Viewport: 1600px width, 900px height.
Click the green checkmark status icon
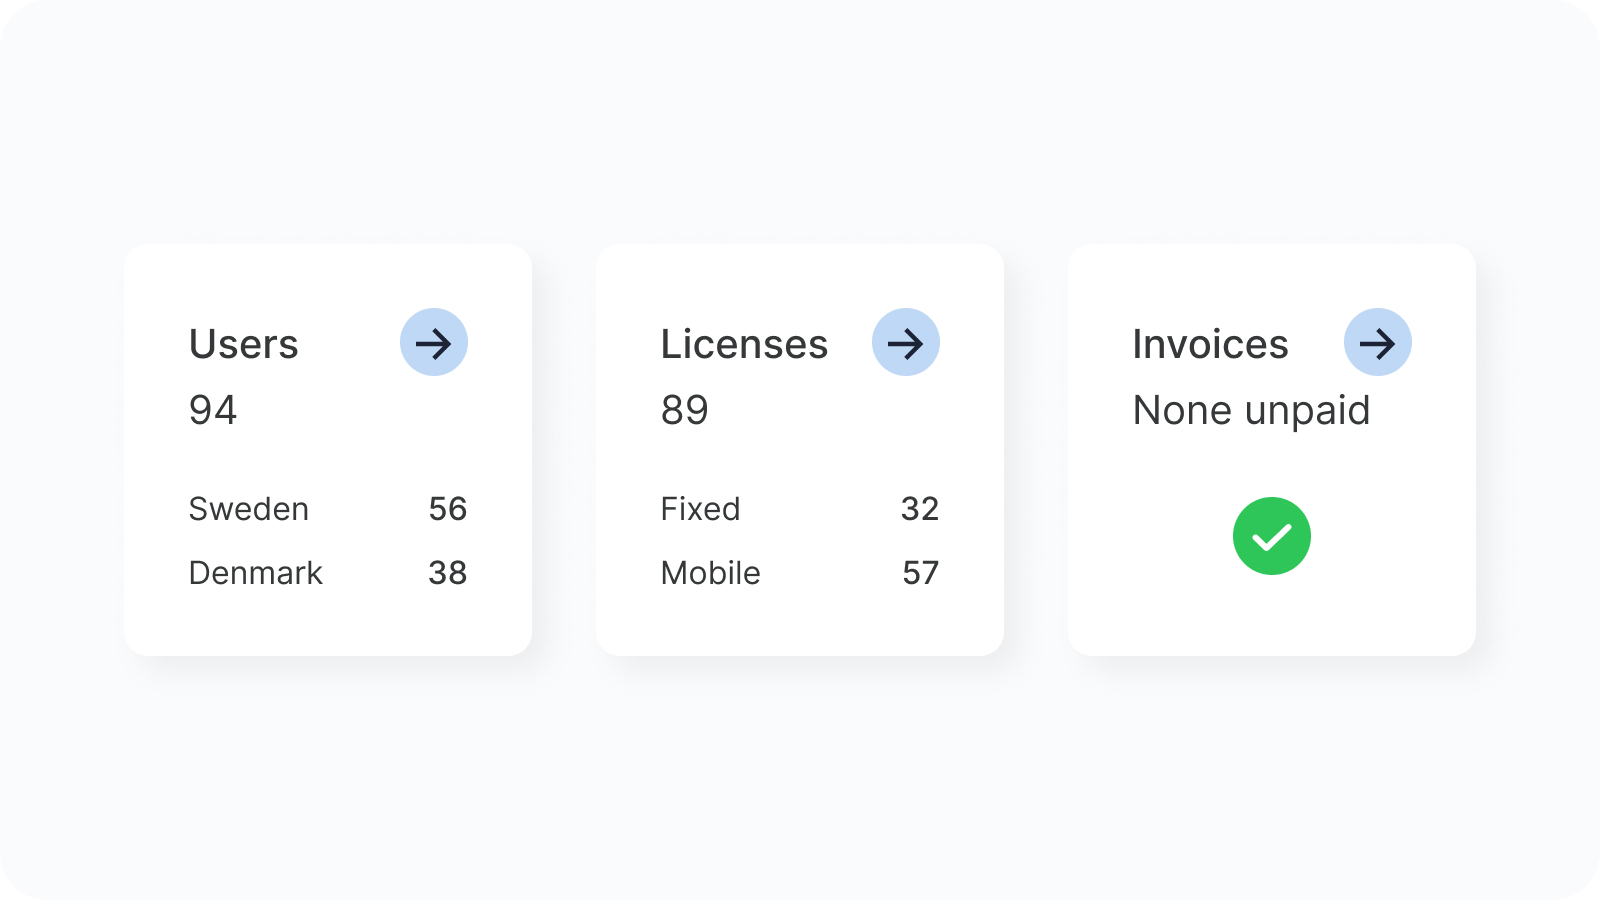click(1272, 536)
